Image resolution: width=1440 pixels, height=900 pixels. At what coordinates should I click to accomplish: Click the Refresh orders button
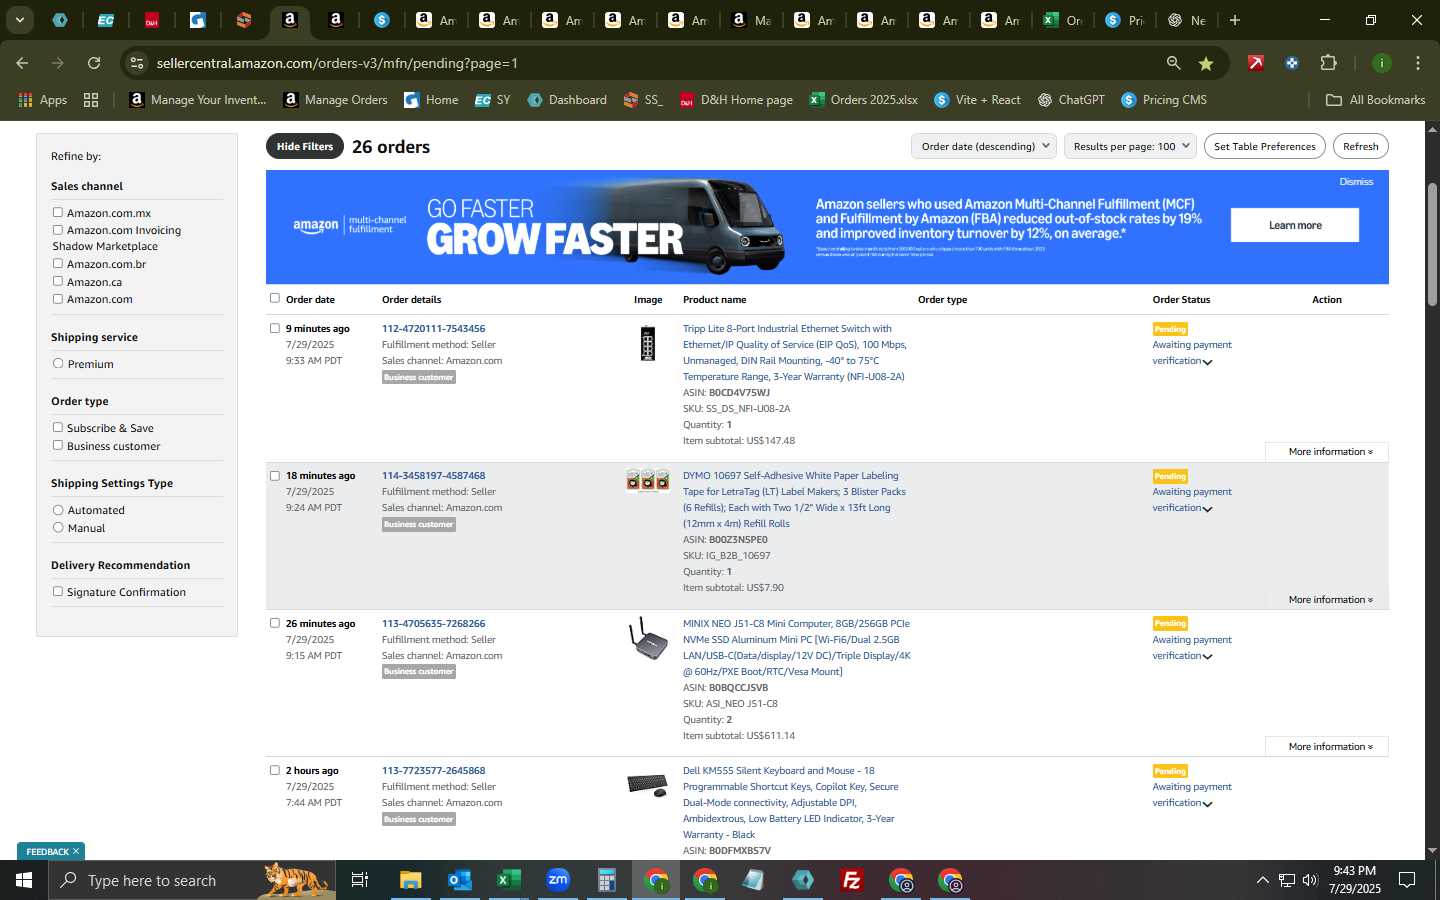click(1360, 146)
